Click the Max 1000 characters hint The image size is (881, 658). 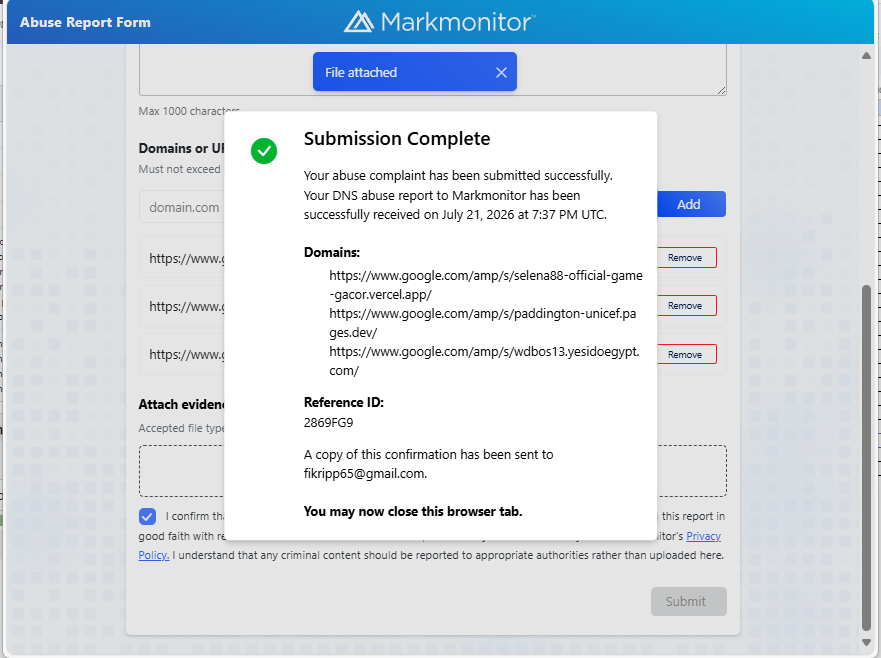pyautogui.click(x=189, y=111)
